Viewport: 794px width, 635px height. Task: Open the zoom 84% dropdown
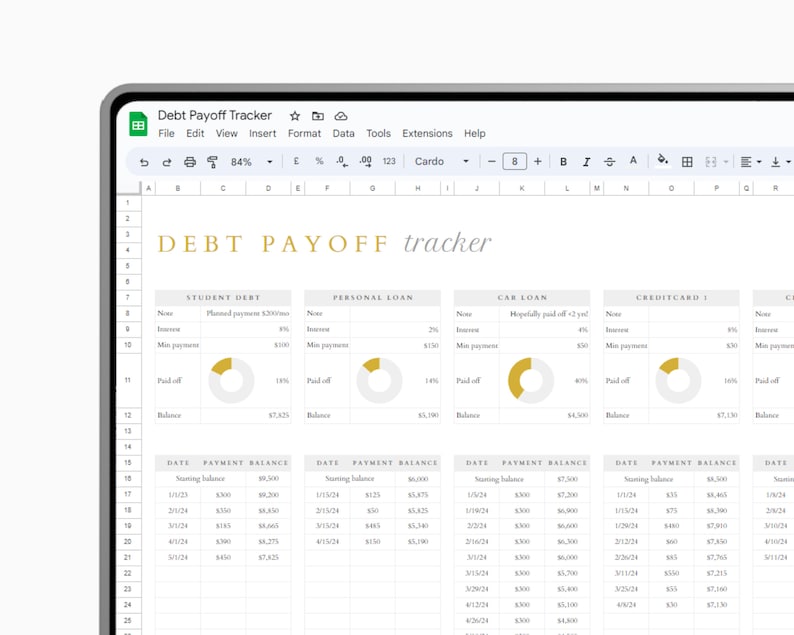252,162
